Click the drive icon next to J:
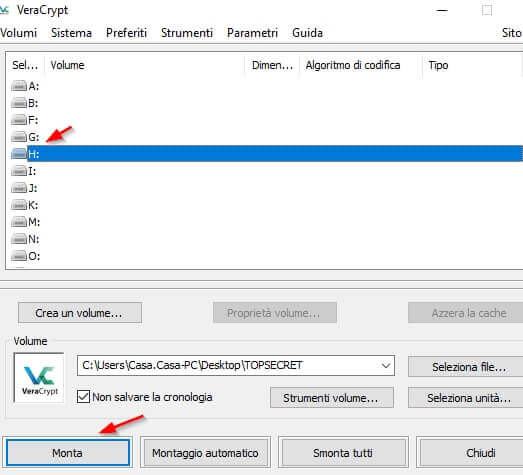Screen dimensions: 523x475 click(x=19, y=188)
